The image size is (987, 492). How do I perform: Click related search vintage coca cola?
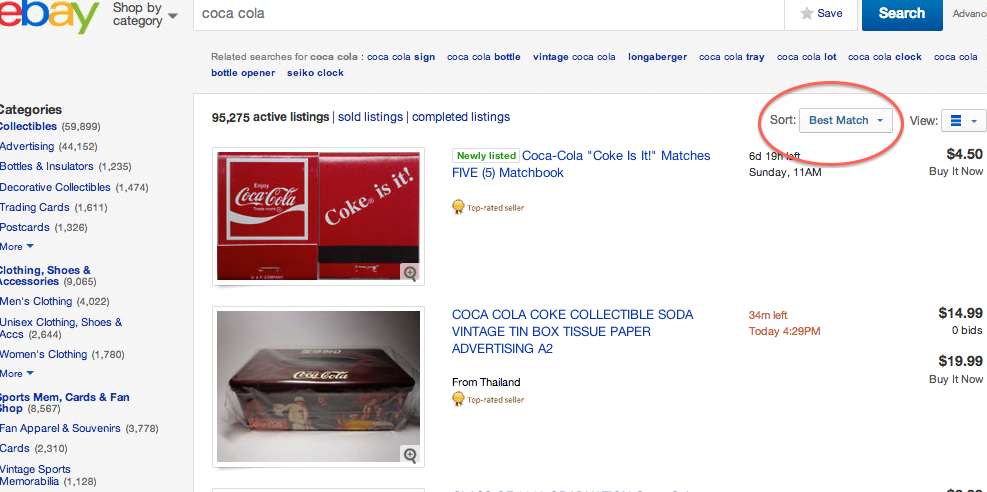(574, 57)
